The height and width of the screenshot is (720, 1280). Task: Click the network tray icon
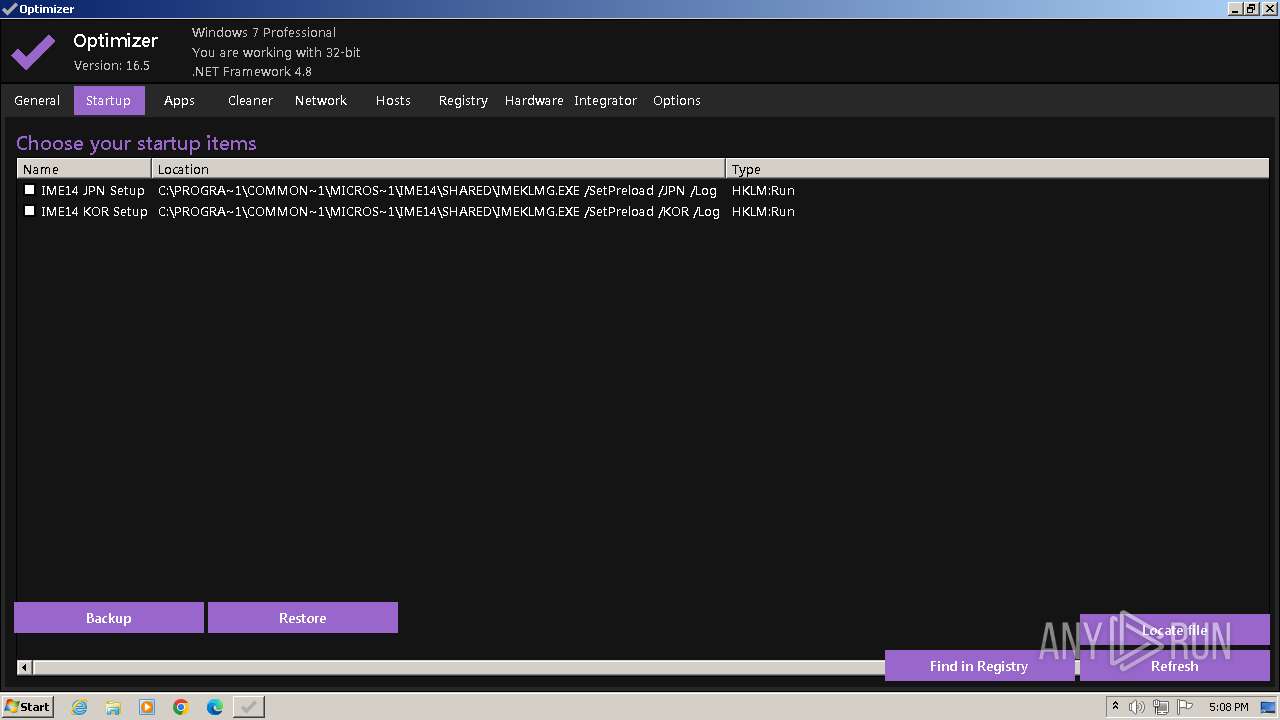coord(1161,707)
